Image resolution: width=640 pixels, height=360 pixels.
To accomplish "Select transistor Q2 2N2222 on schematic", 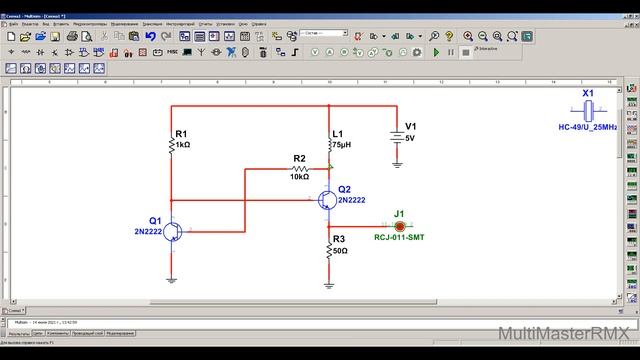I will pyautogui.click(x=328, y=200).
